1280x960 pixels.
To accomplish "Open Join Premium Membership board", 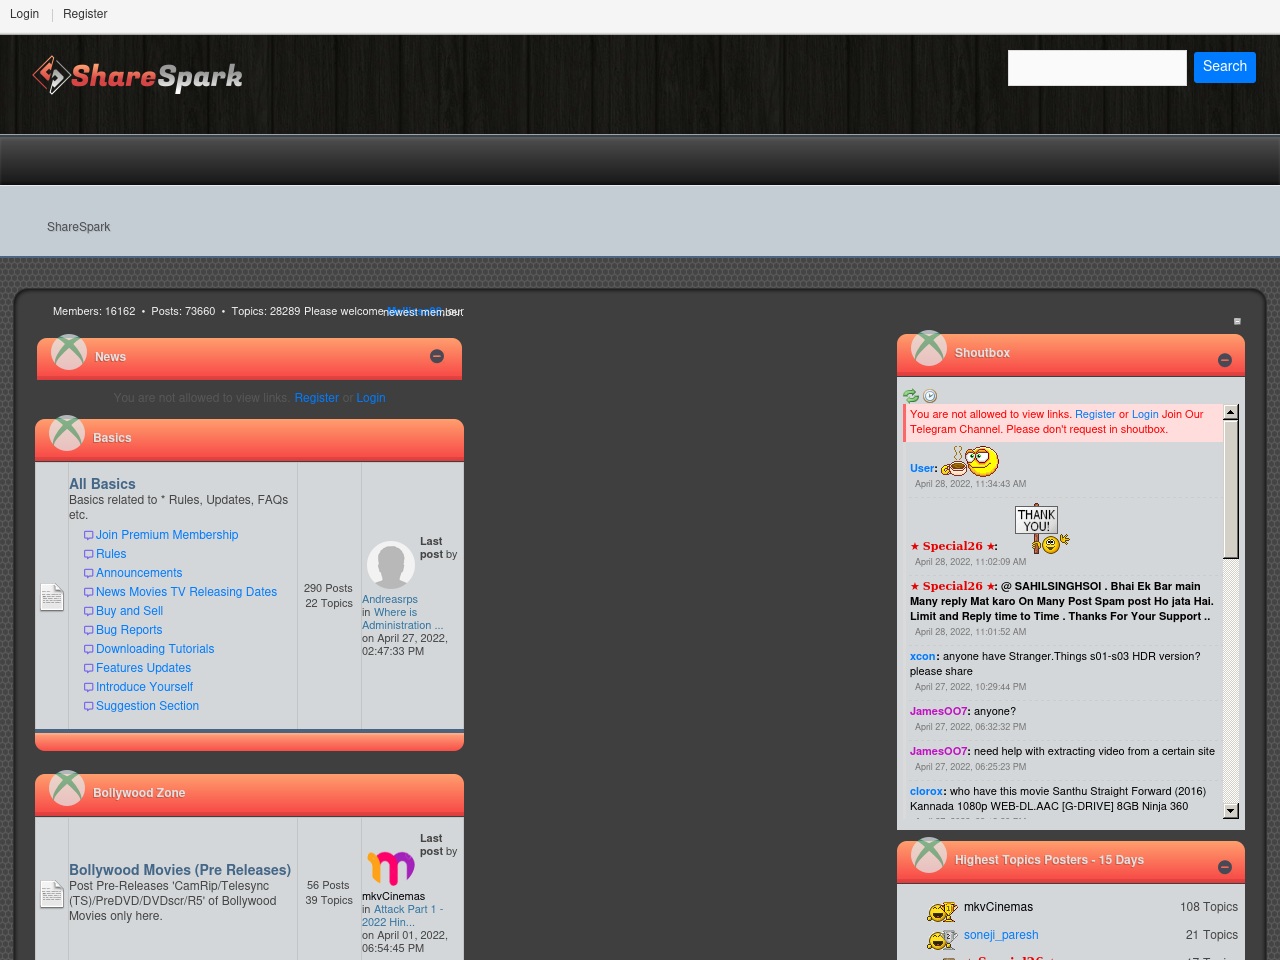I will [x=167, y=535].
